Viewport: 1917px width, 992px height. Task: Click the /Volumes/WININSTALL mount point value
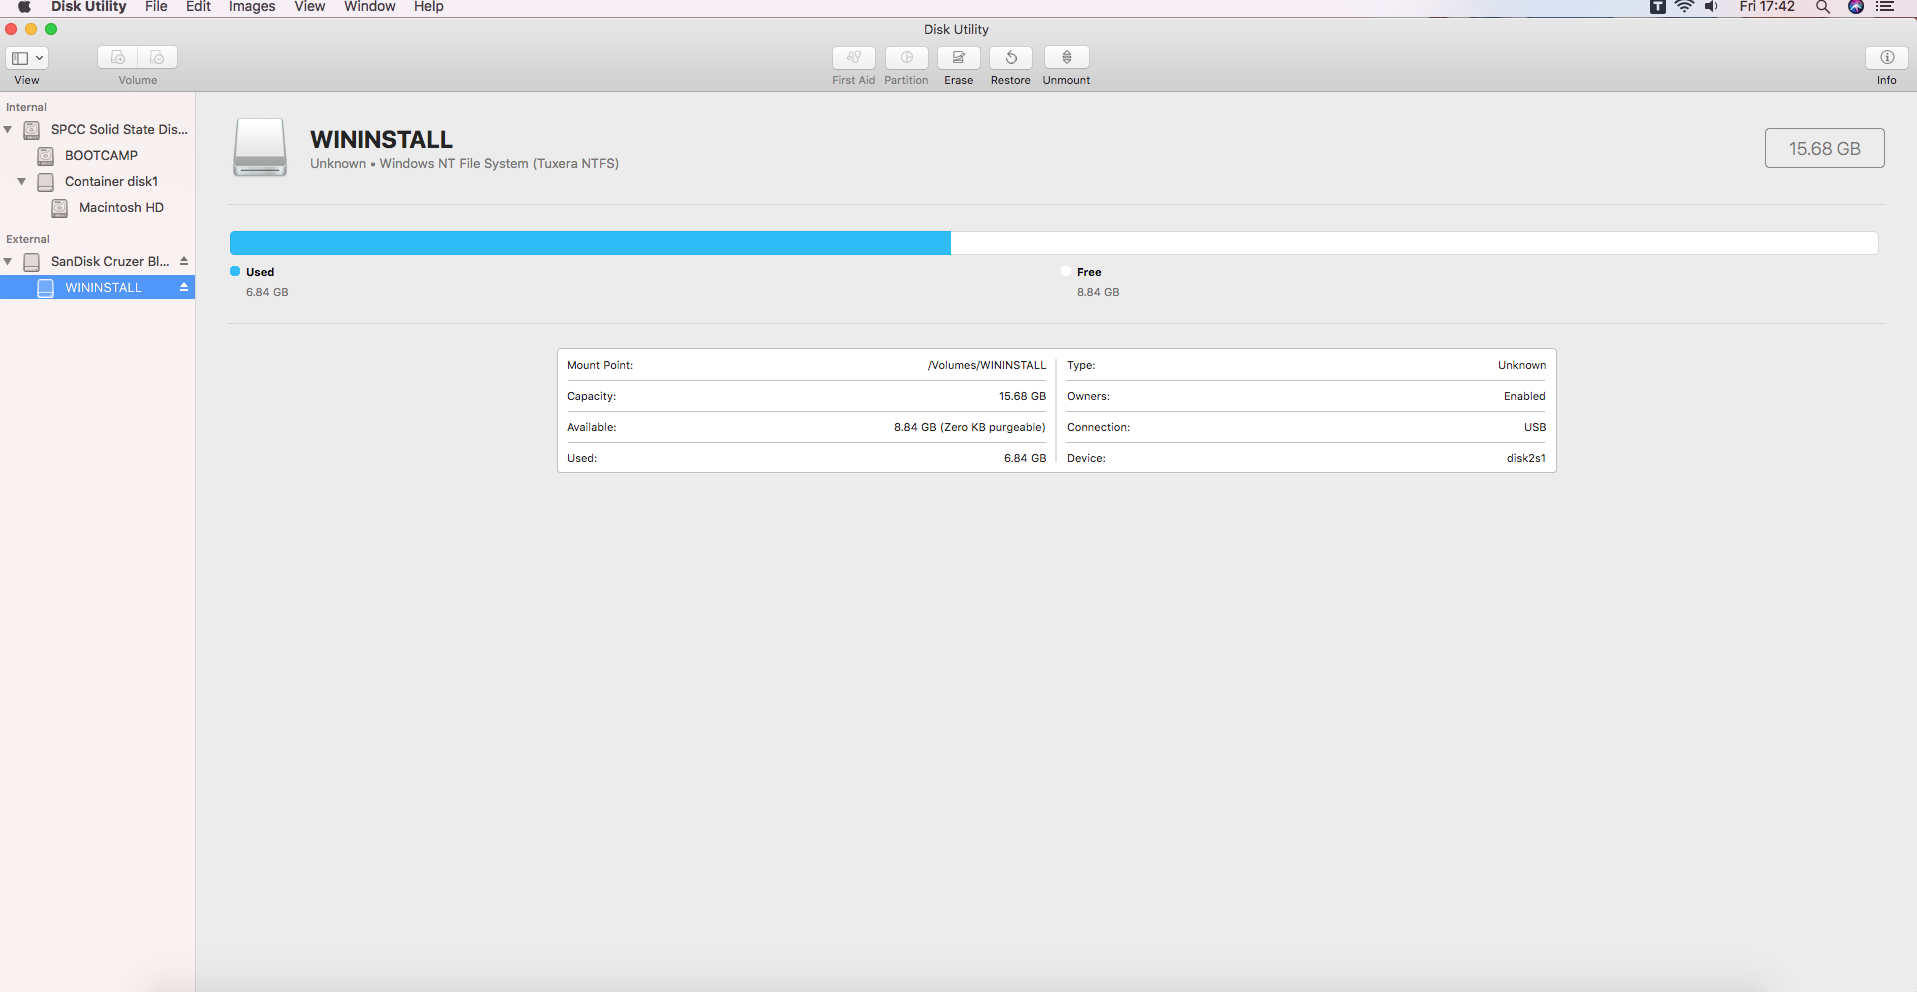tap(987, 366)
